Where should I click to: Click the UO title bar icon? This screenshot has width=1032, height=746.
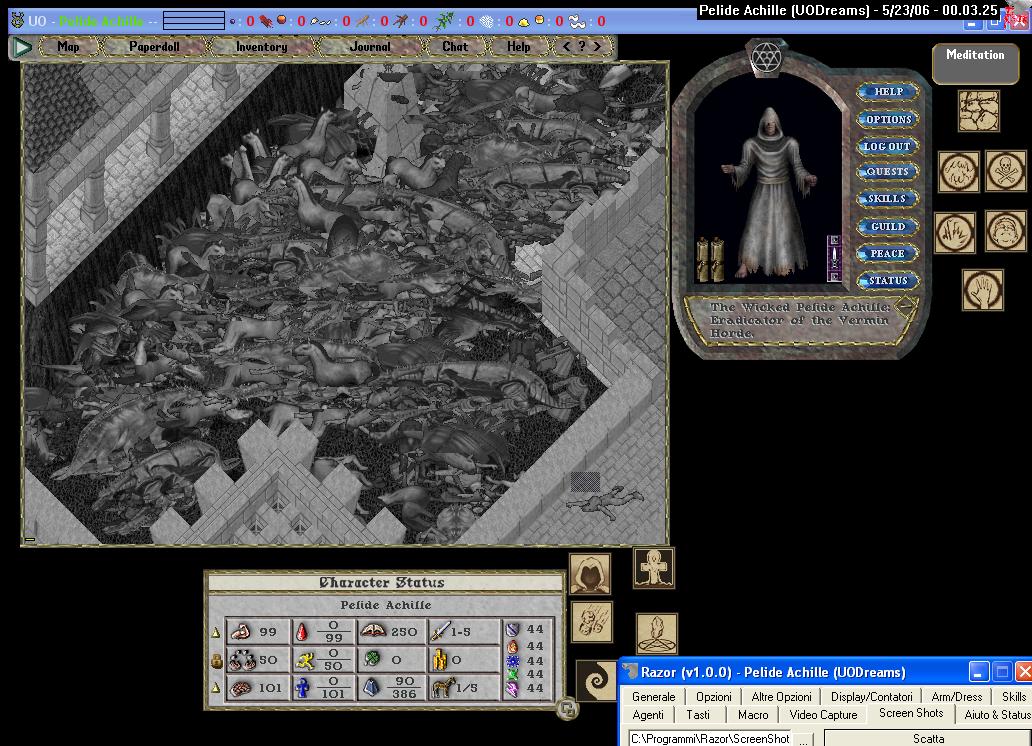click(x=18, y=20)
